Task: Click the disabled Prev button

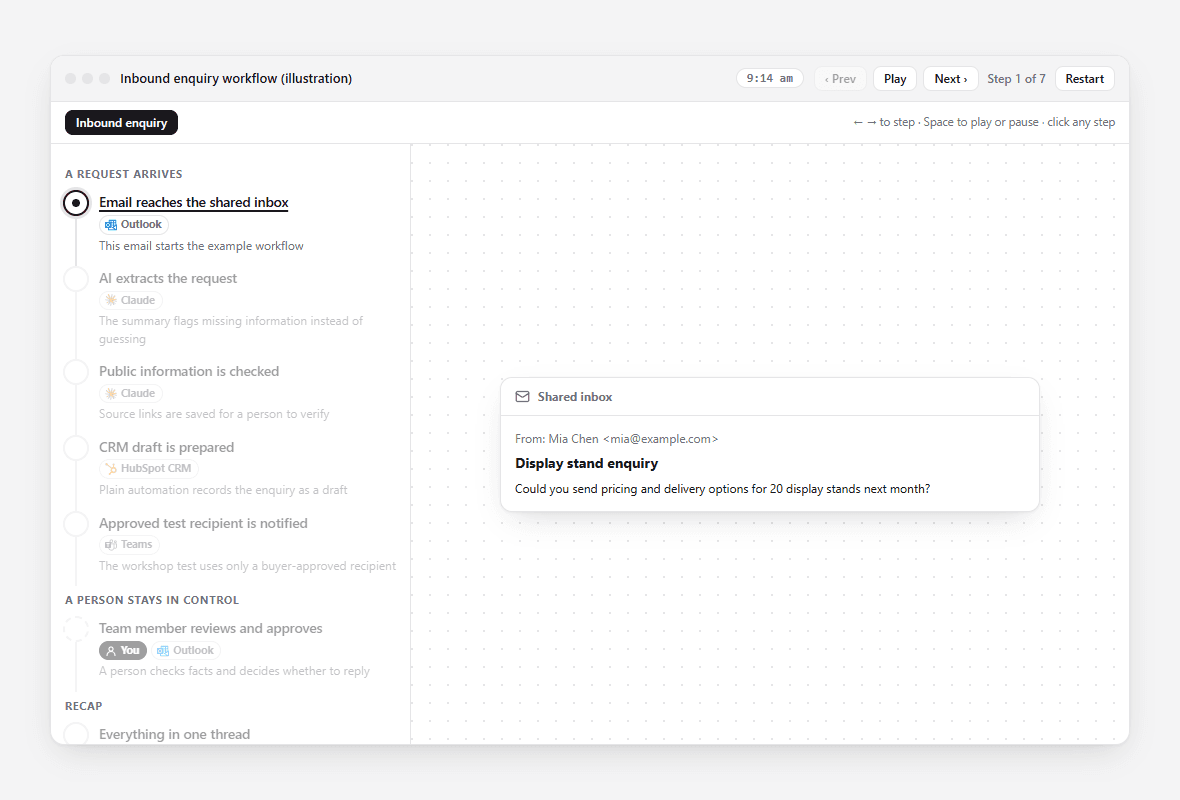Action: (841, 79)
